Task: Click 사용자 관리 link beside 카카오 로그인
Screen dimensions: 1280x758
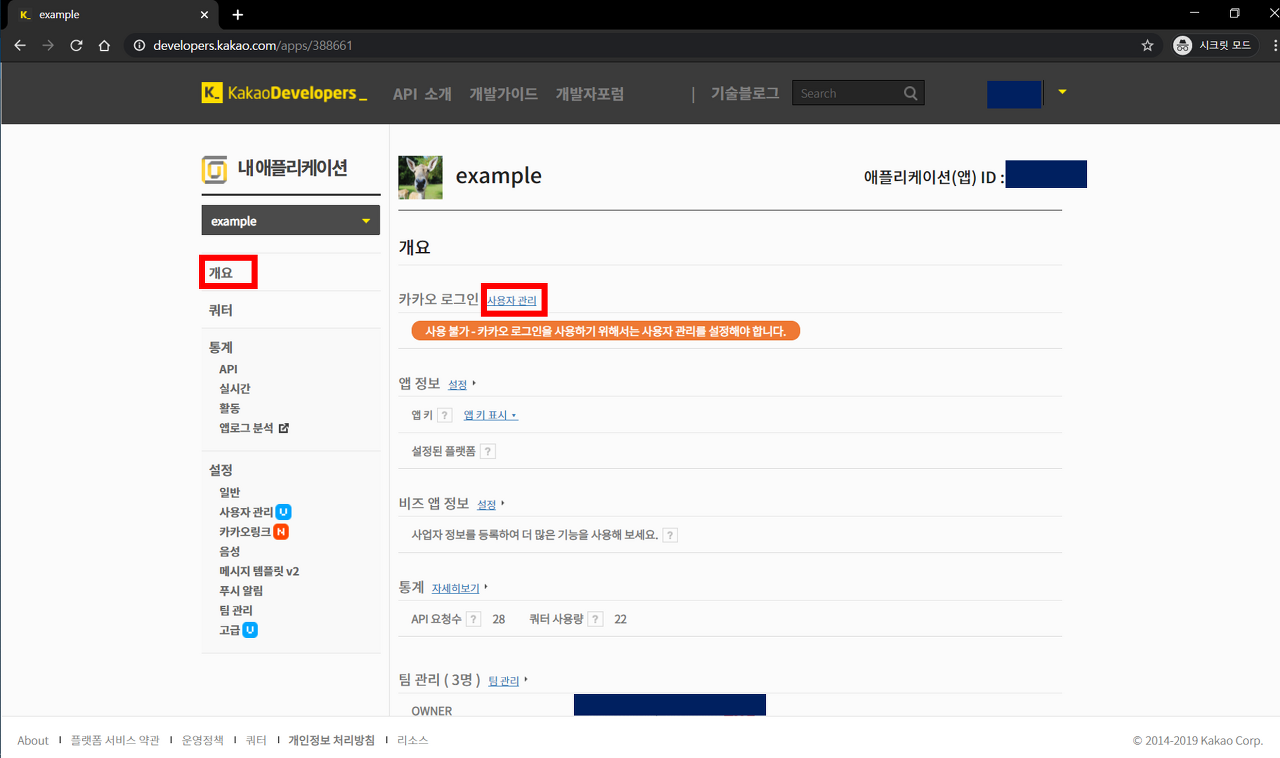Action: pos(512,300)
